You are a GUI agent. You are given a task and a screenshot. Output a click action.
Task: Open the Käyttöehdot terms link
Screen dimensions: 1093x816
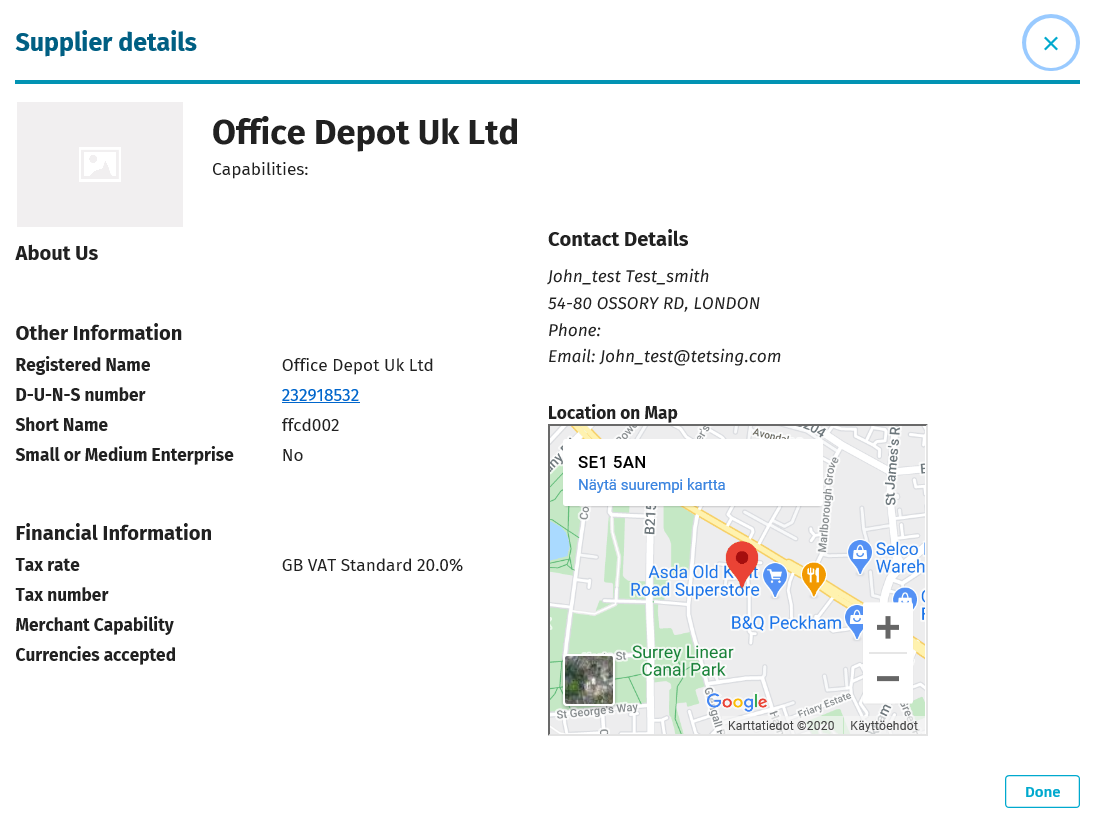[x=883, y=725]
